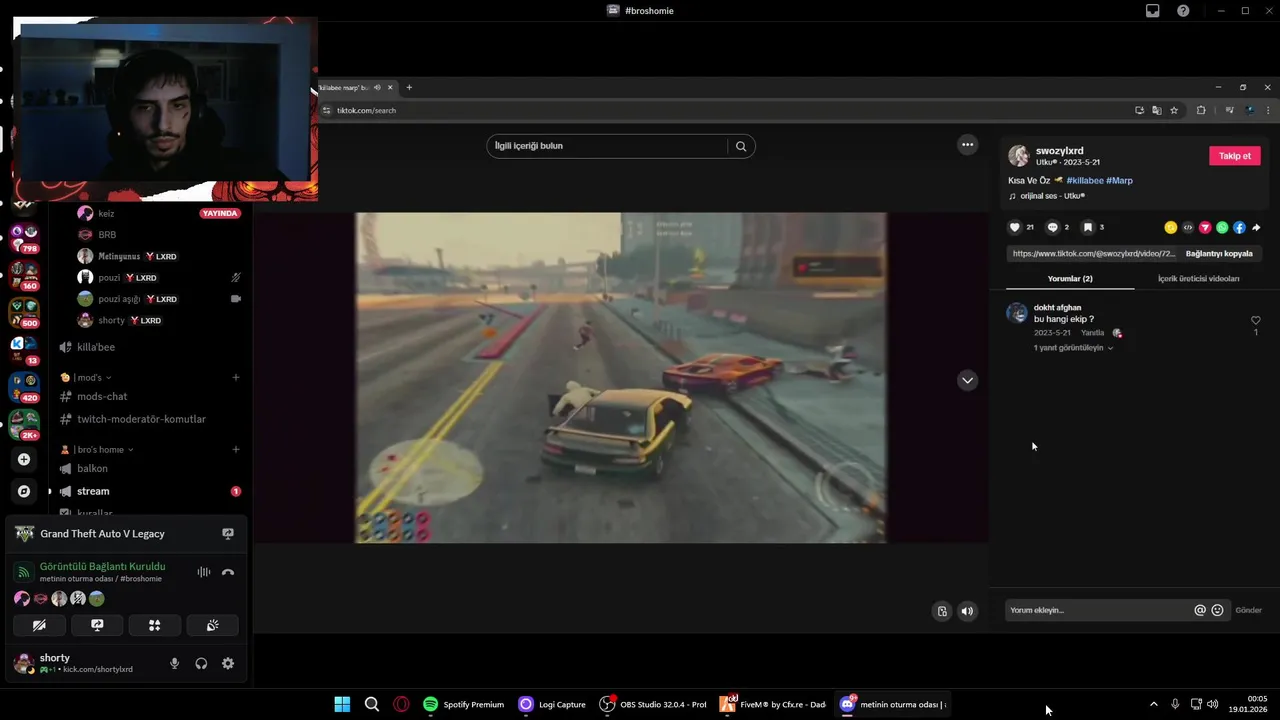Copy link with Bağlantıyı kopyala
This screenshot has width=1280, height=720.
1219,253
